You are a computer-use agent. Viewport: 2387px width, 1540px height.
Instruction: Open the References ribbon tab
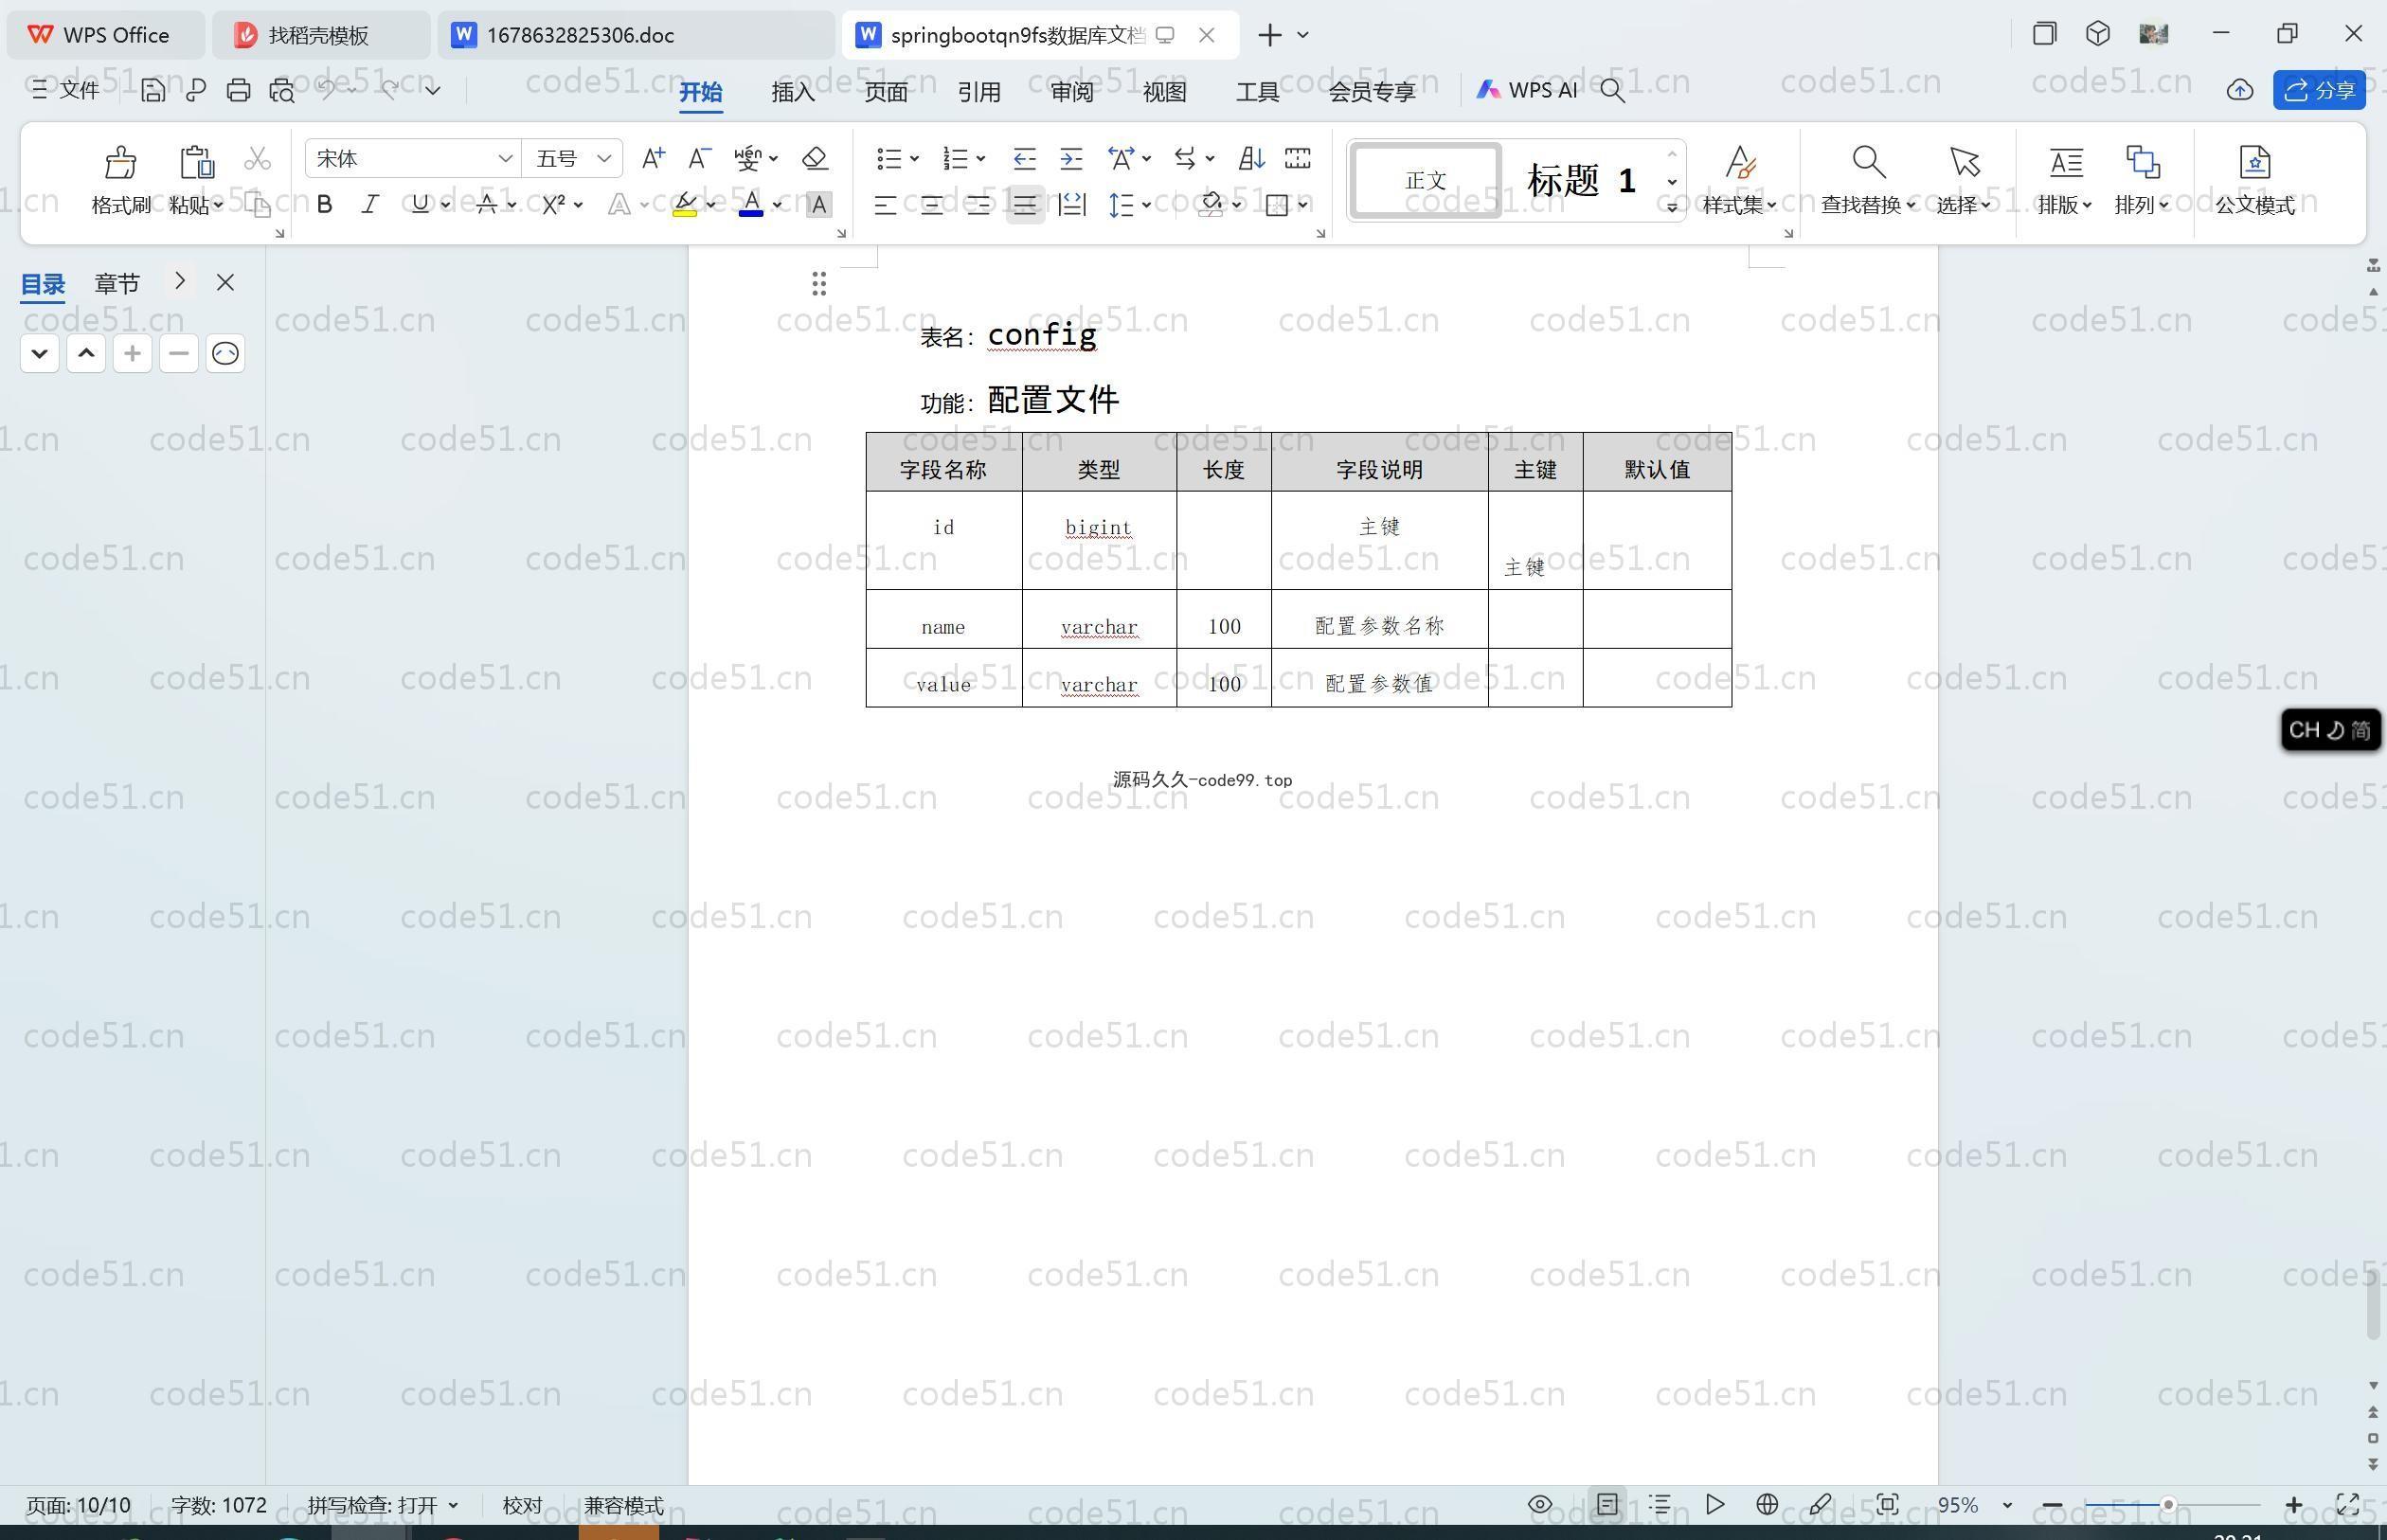coord(979,91)
